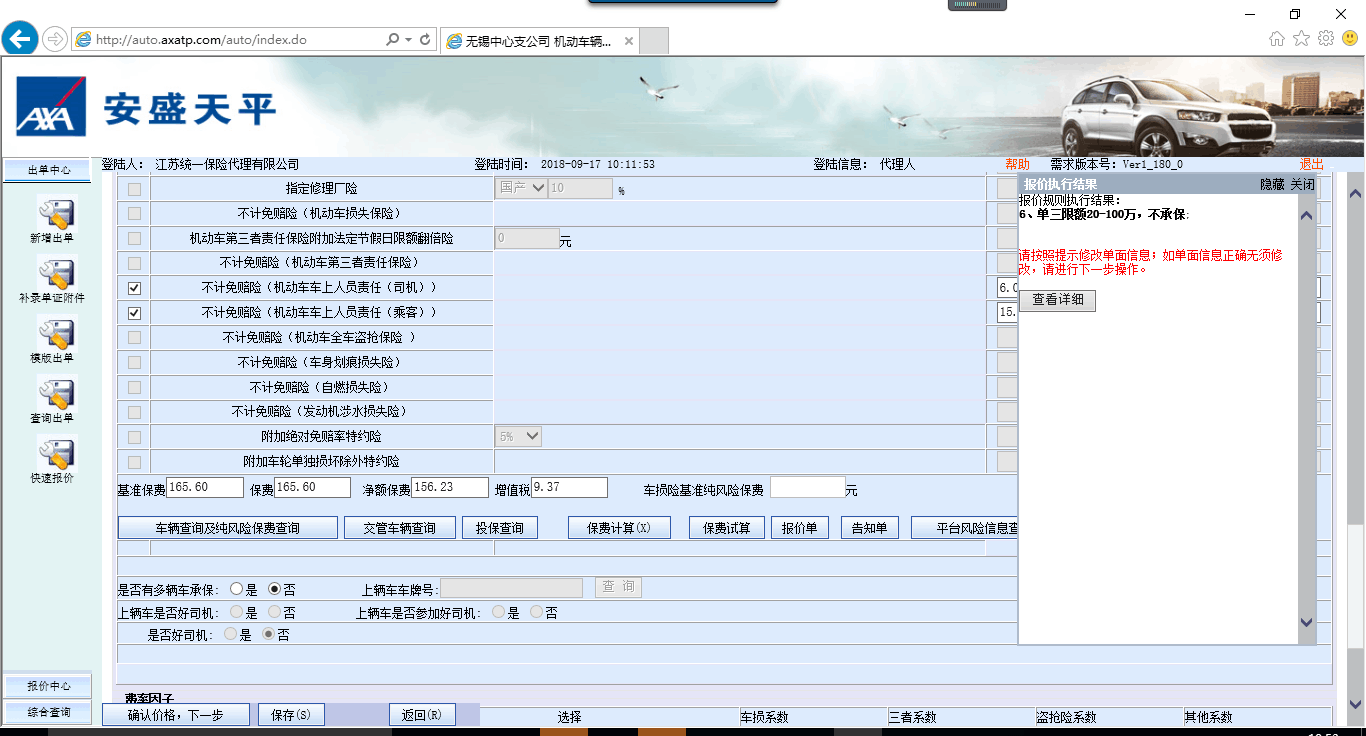Viewport: 1366px width, 736px height.
Task: Click the browser back arrow button
Action: pos(20,39)
